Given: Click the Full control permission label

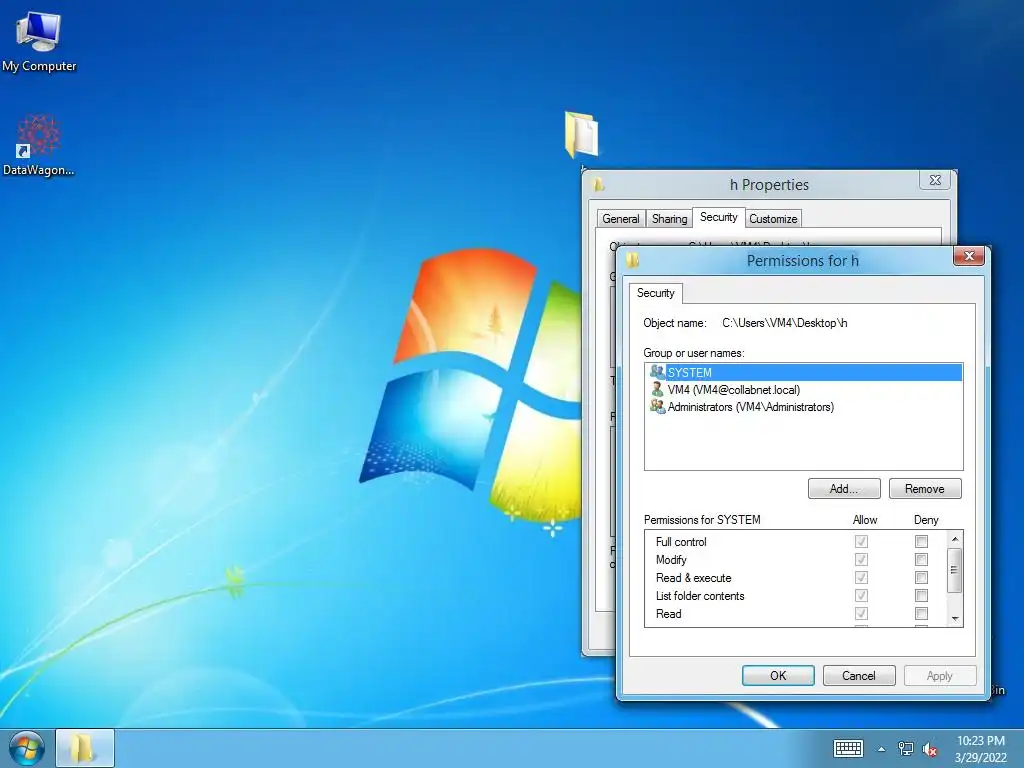Looking at the screenshot, I should click(x=681, y=542).
